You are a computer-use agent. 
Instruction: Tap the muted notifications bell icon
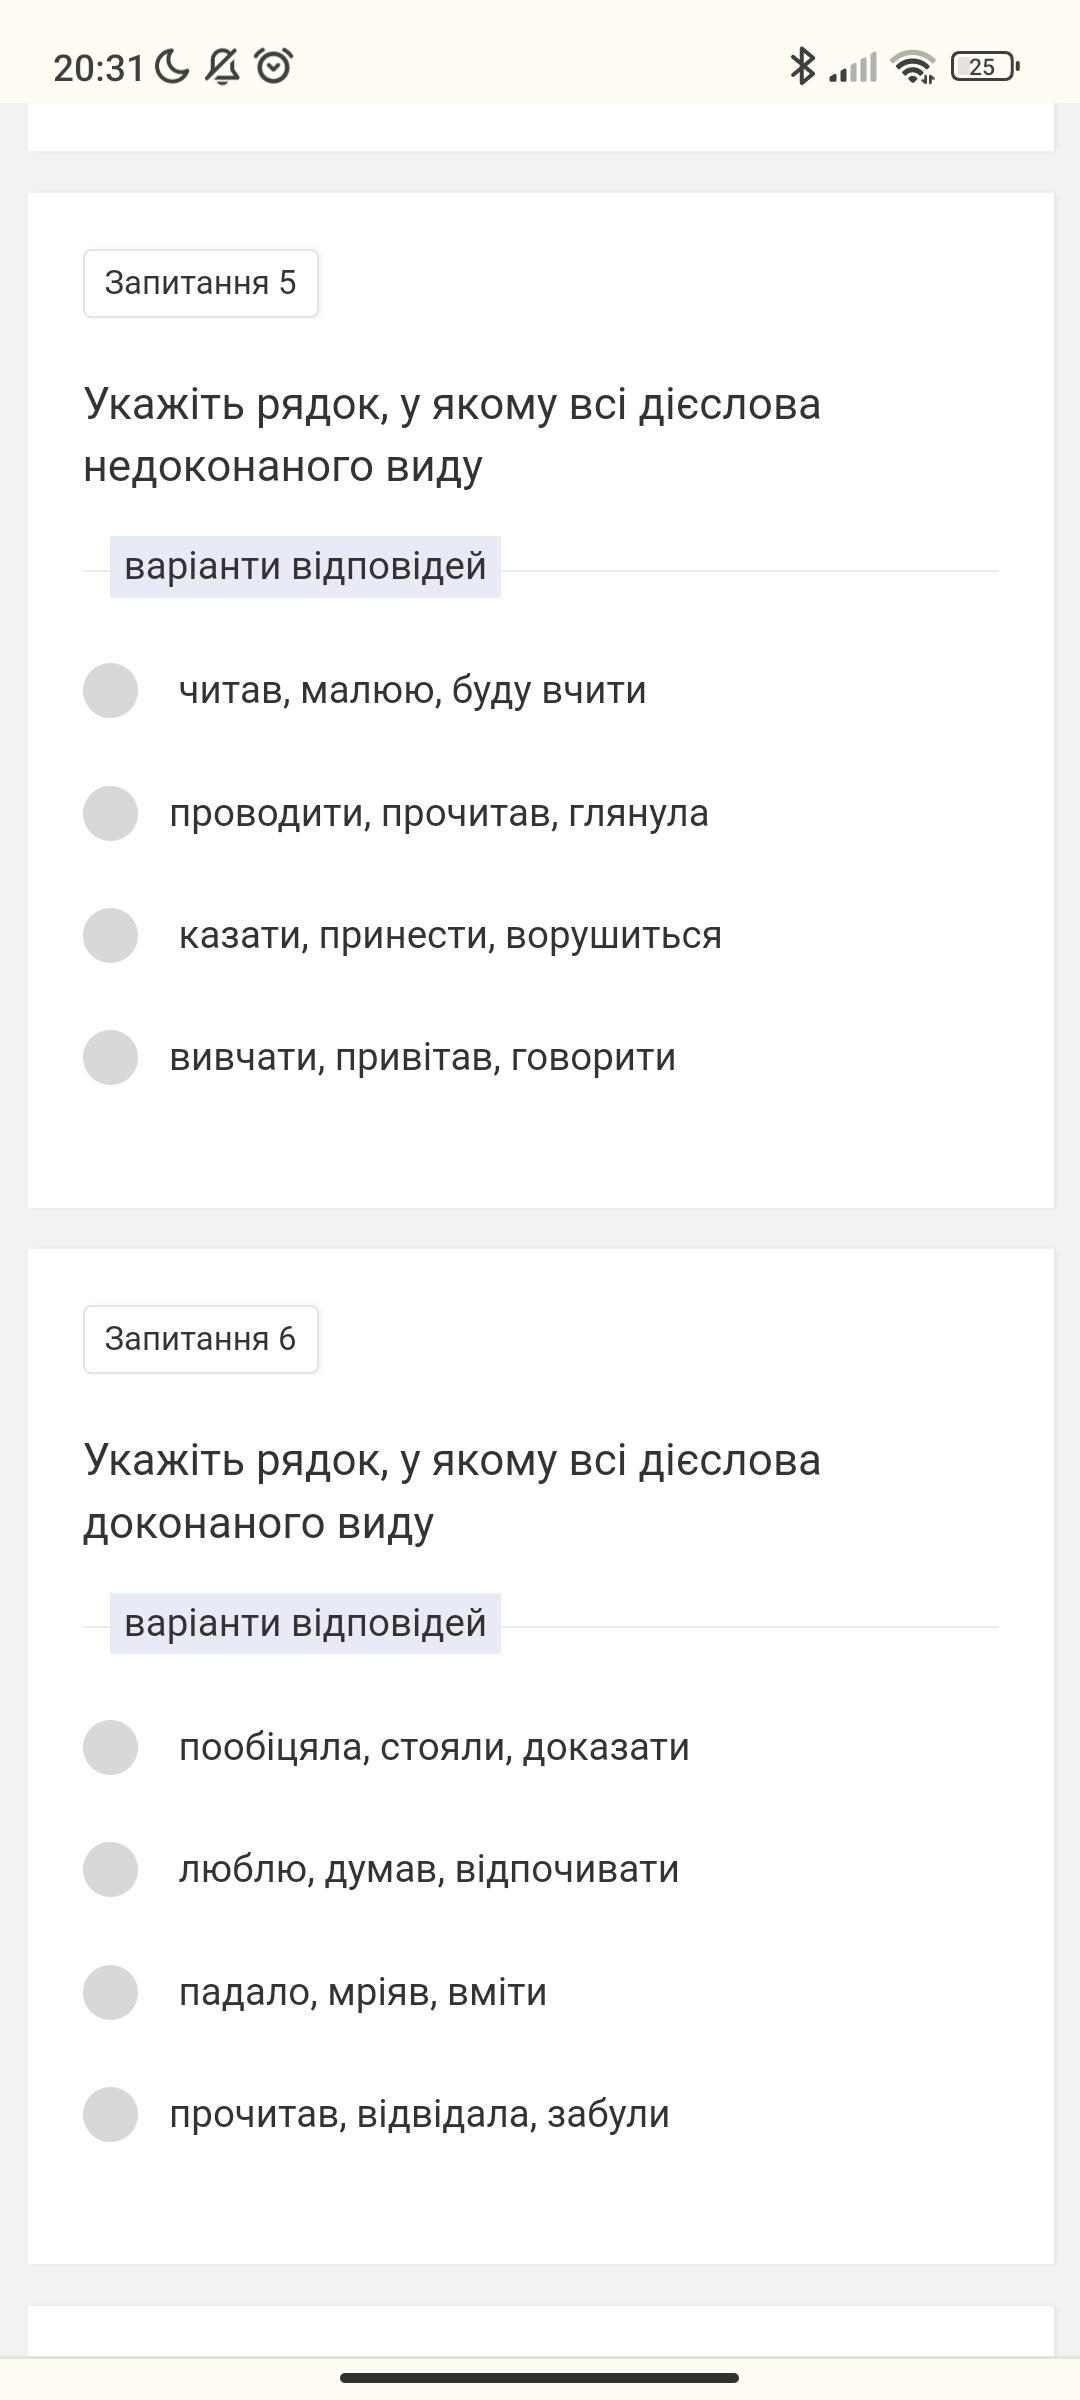[x=223, y=67]
